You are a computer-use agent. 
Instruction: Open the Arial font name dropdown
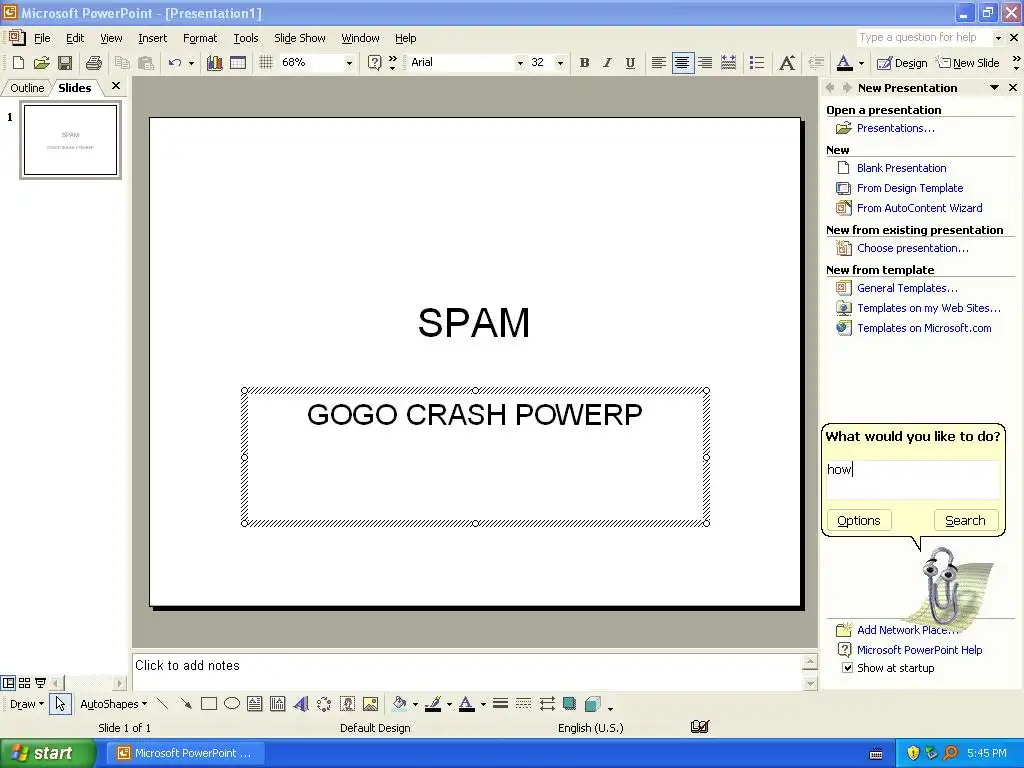tap(520, 63)
